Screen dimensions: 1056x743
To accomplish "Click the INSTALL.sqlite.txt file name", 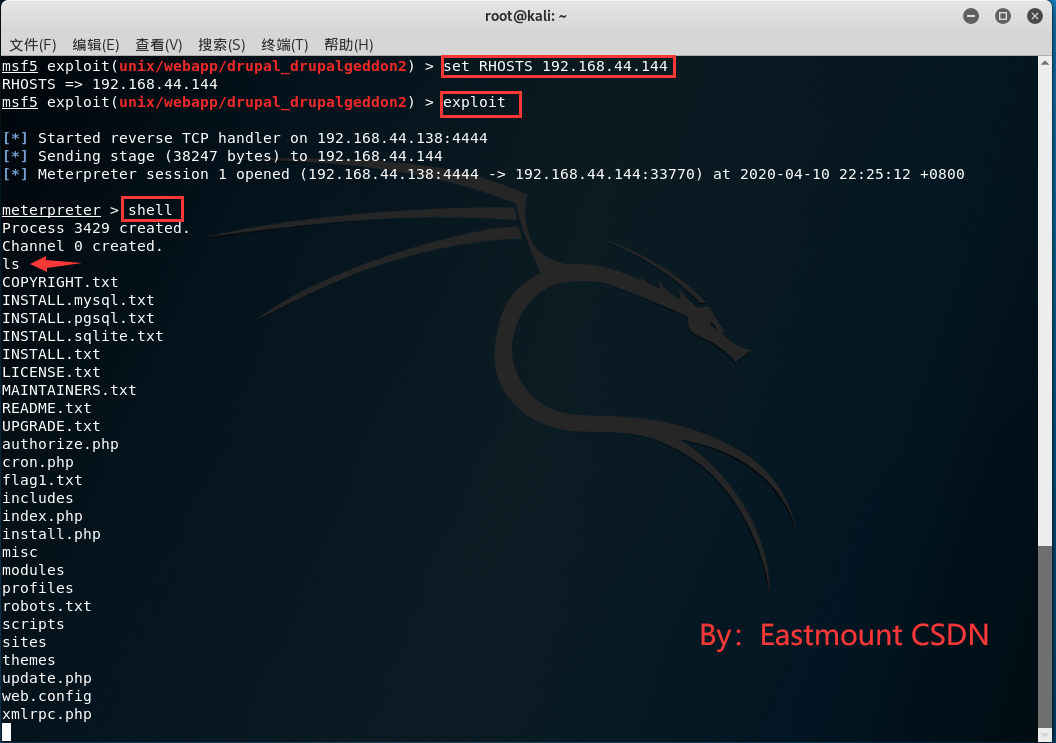I will (x=82, y=336).
